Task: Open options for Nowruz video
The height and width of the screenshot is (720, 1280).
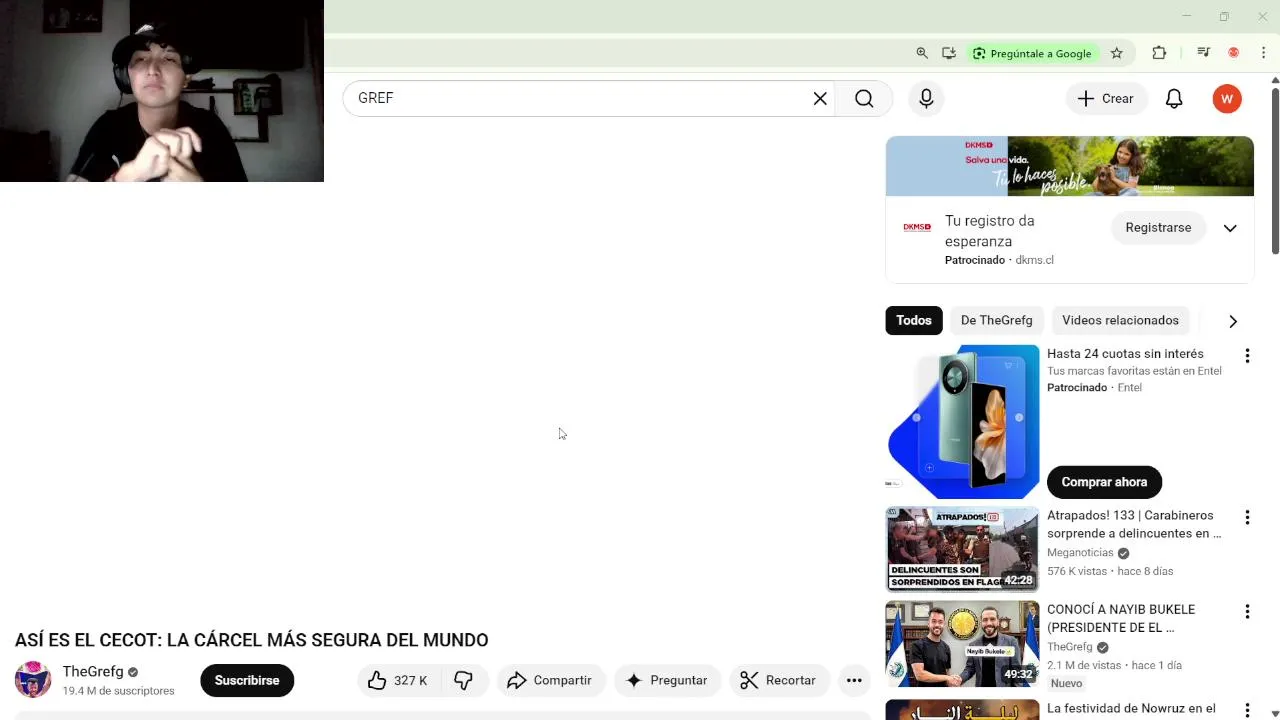Action: pos(1247,710)
